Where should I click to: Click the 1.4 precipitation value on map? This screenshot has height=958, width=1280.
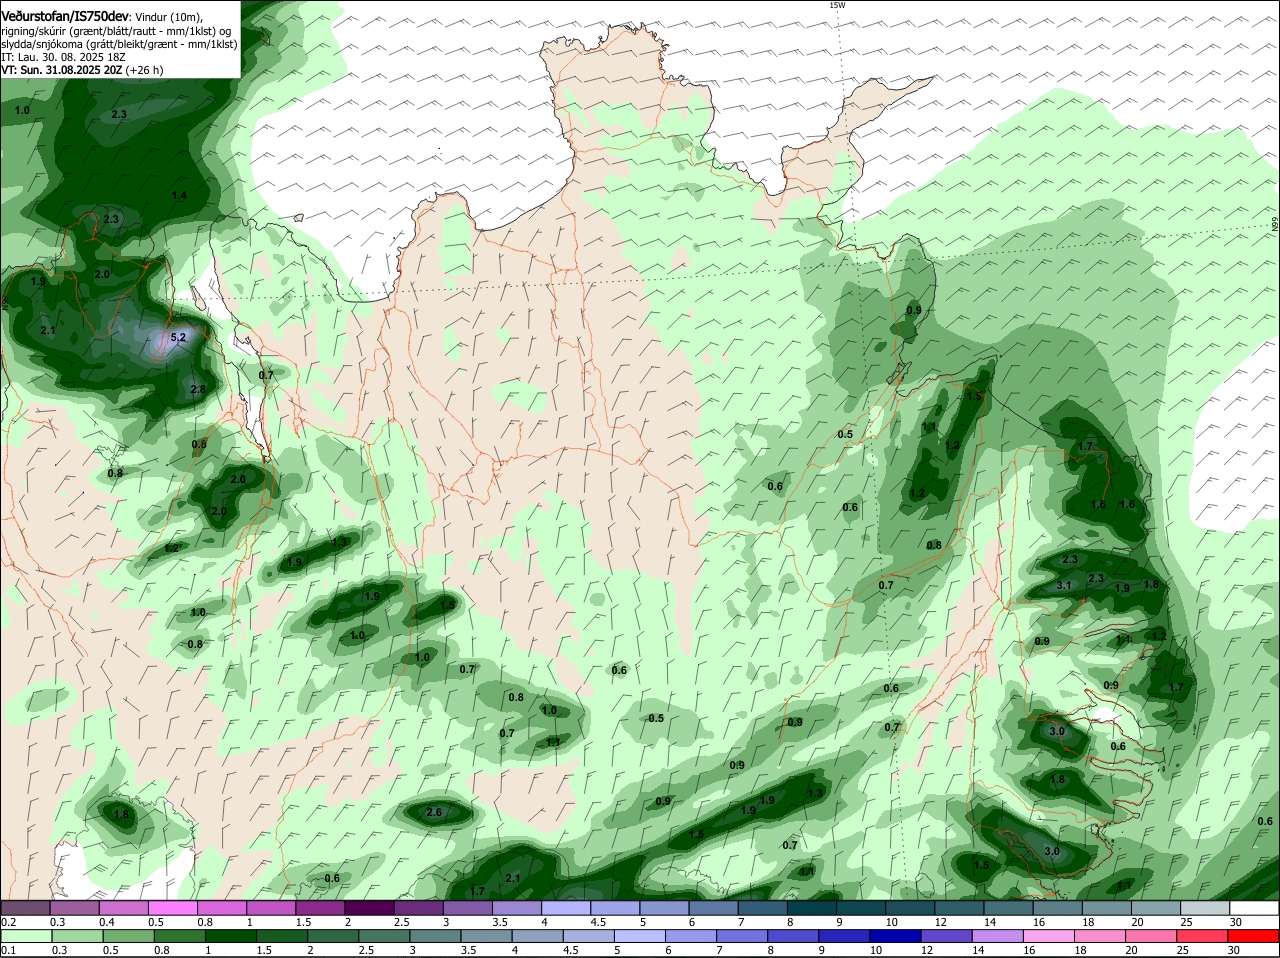click(179, 196)
